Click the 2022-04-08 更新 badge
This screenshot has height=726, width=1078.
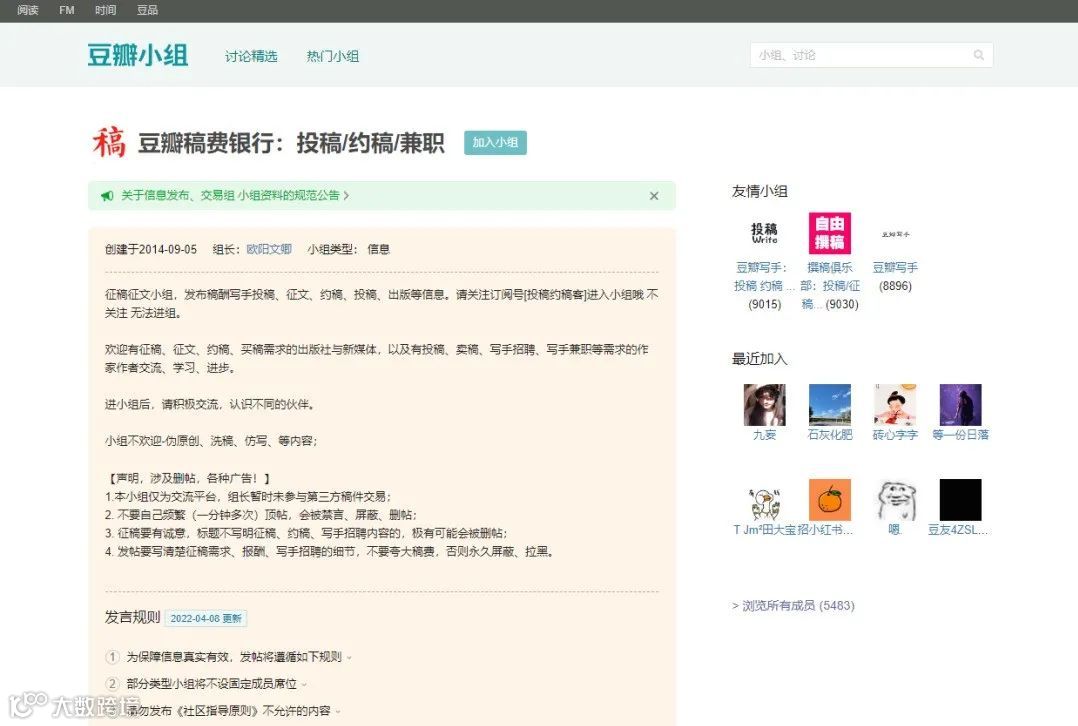(x=206, y=618)
